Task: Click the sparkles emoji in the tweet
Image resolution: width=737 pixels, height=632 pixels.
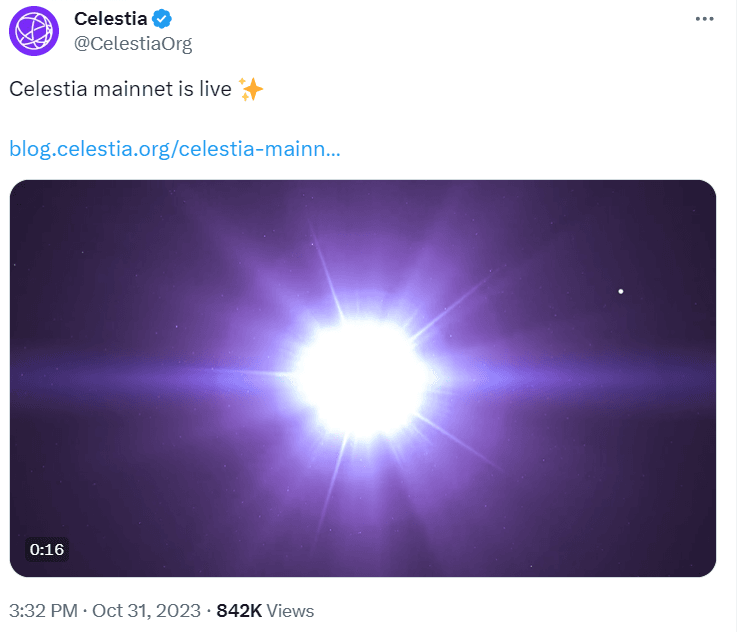Action: tap(251, 89)
